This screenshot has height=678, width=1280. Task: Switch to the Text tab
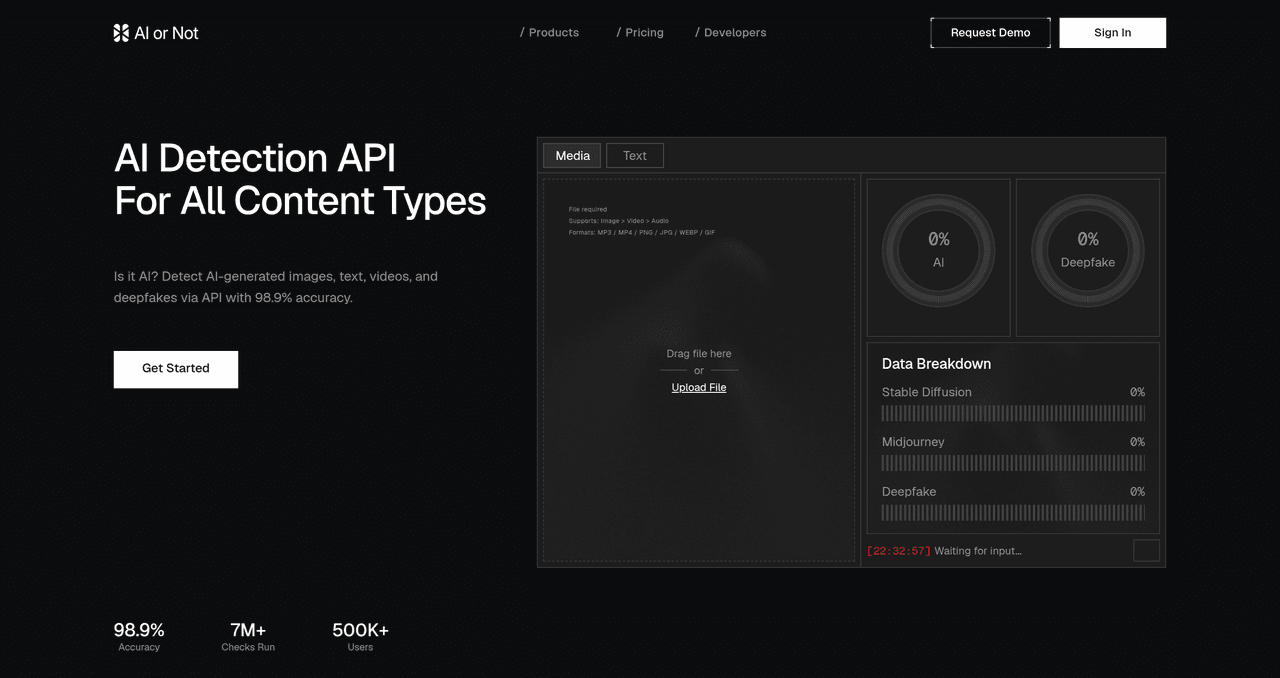tap(635, 155)
